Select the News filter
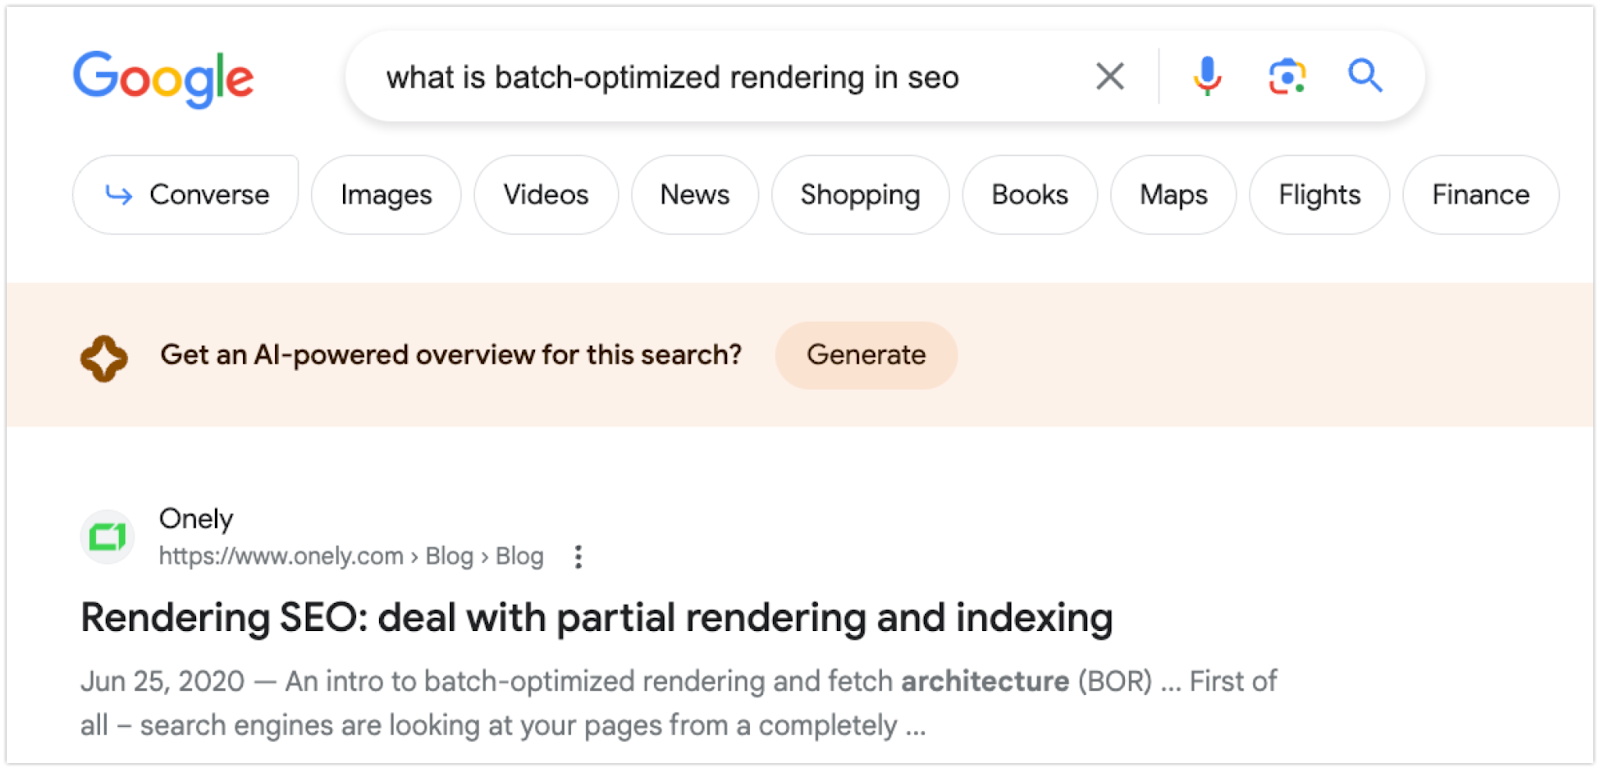Viewport: 1600px width, 770px height. pos(695,195)
